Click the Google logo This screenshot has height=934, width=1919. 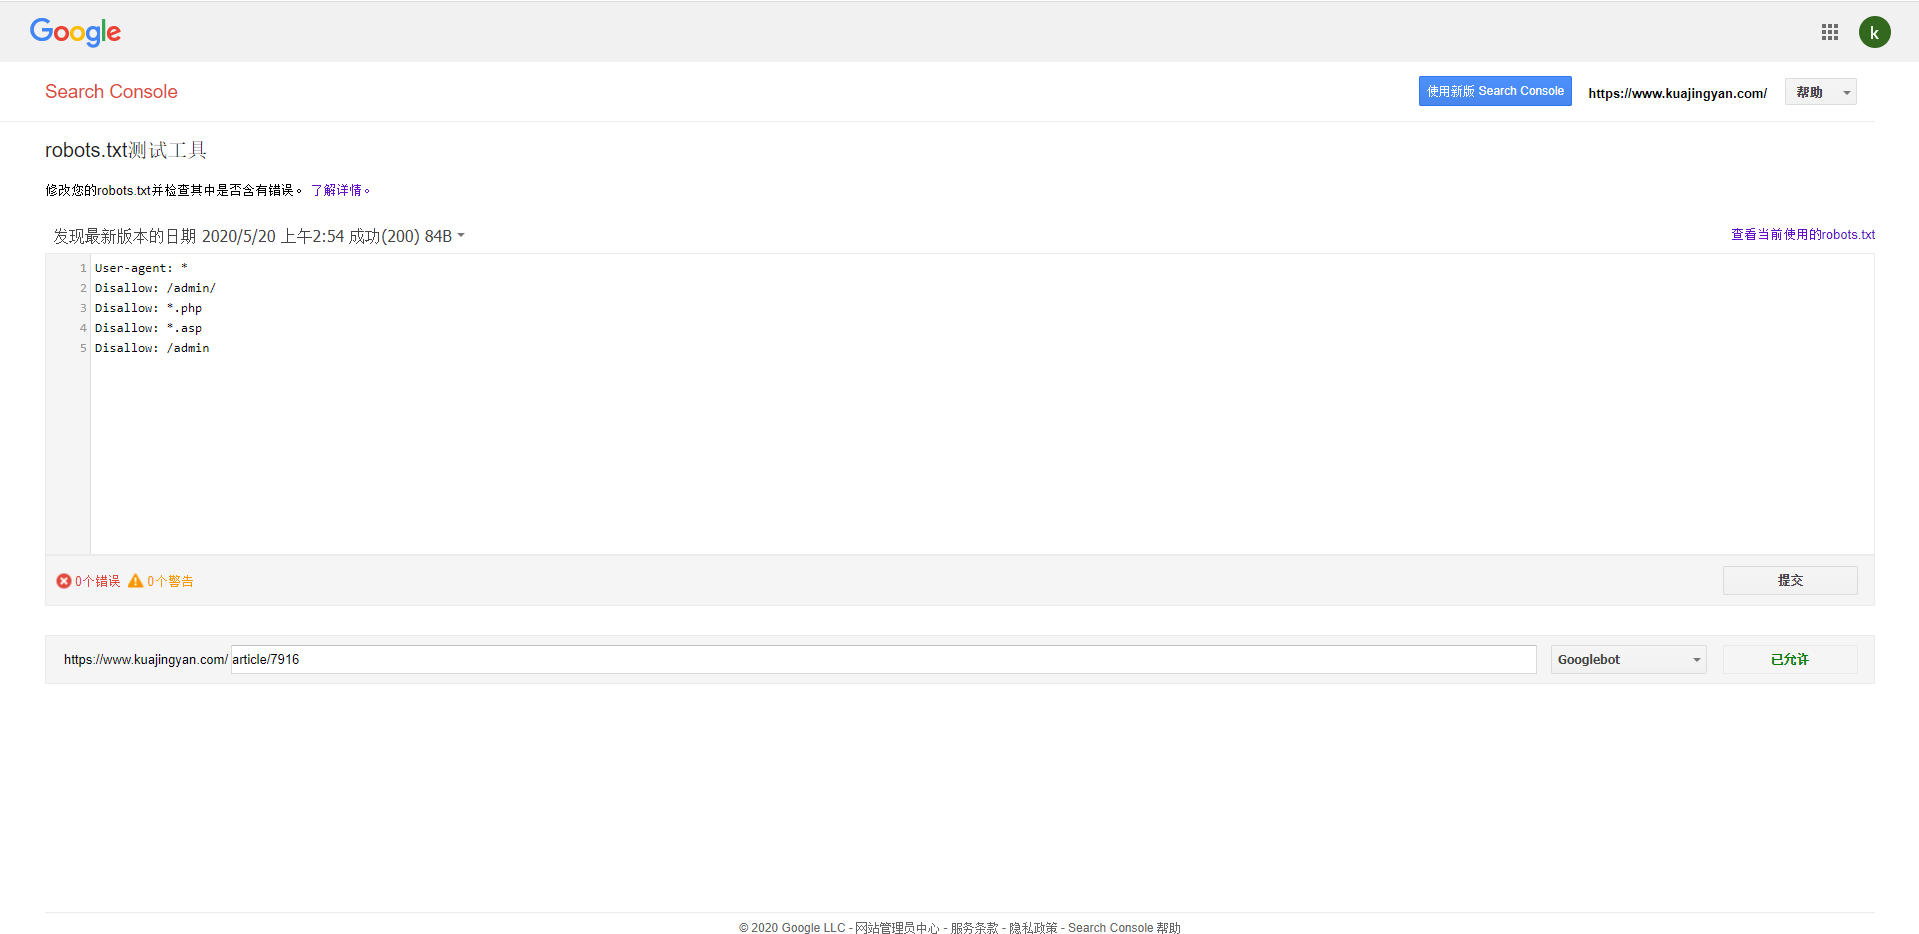pyautogui.click(x=75, y=32)
